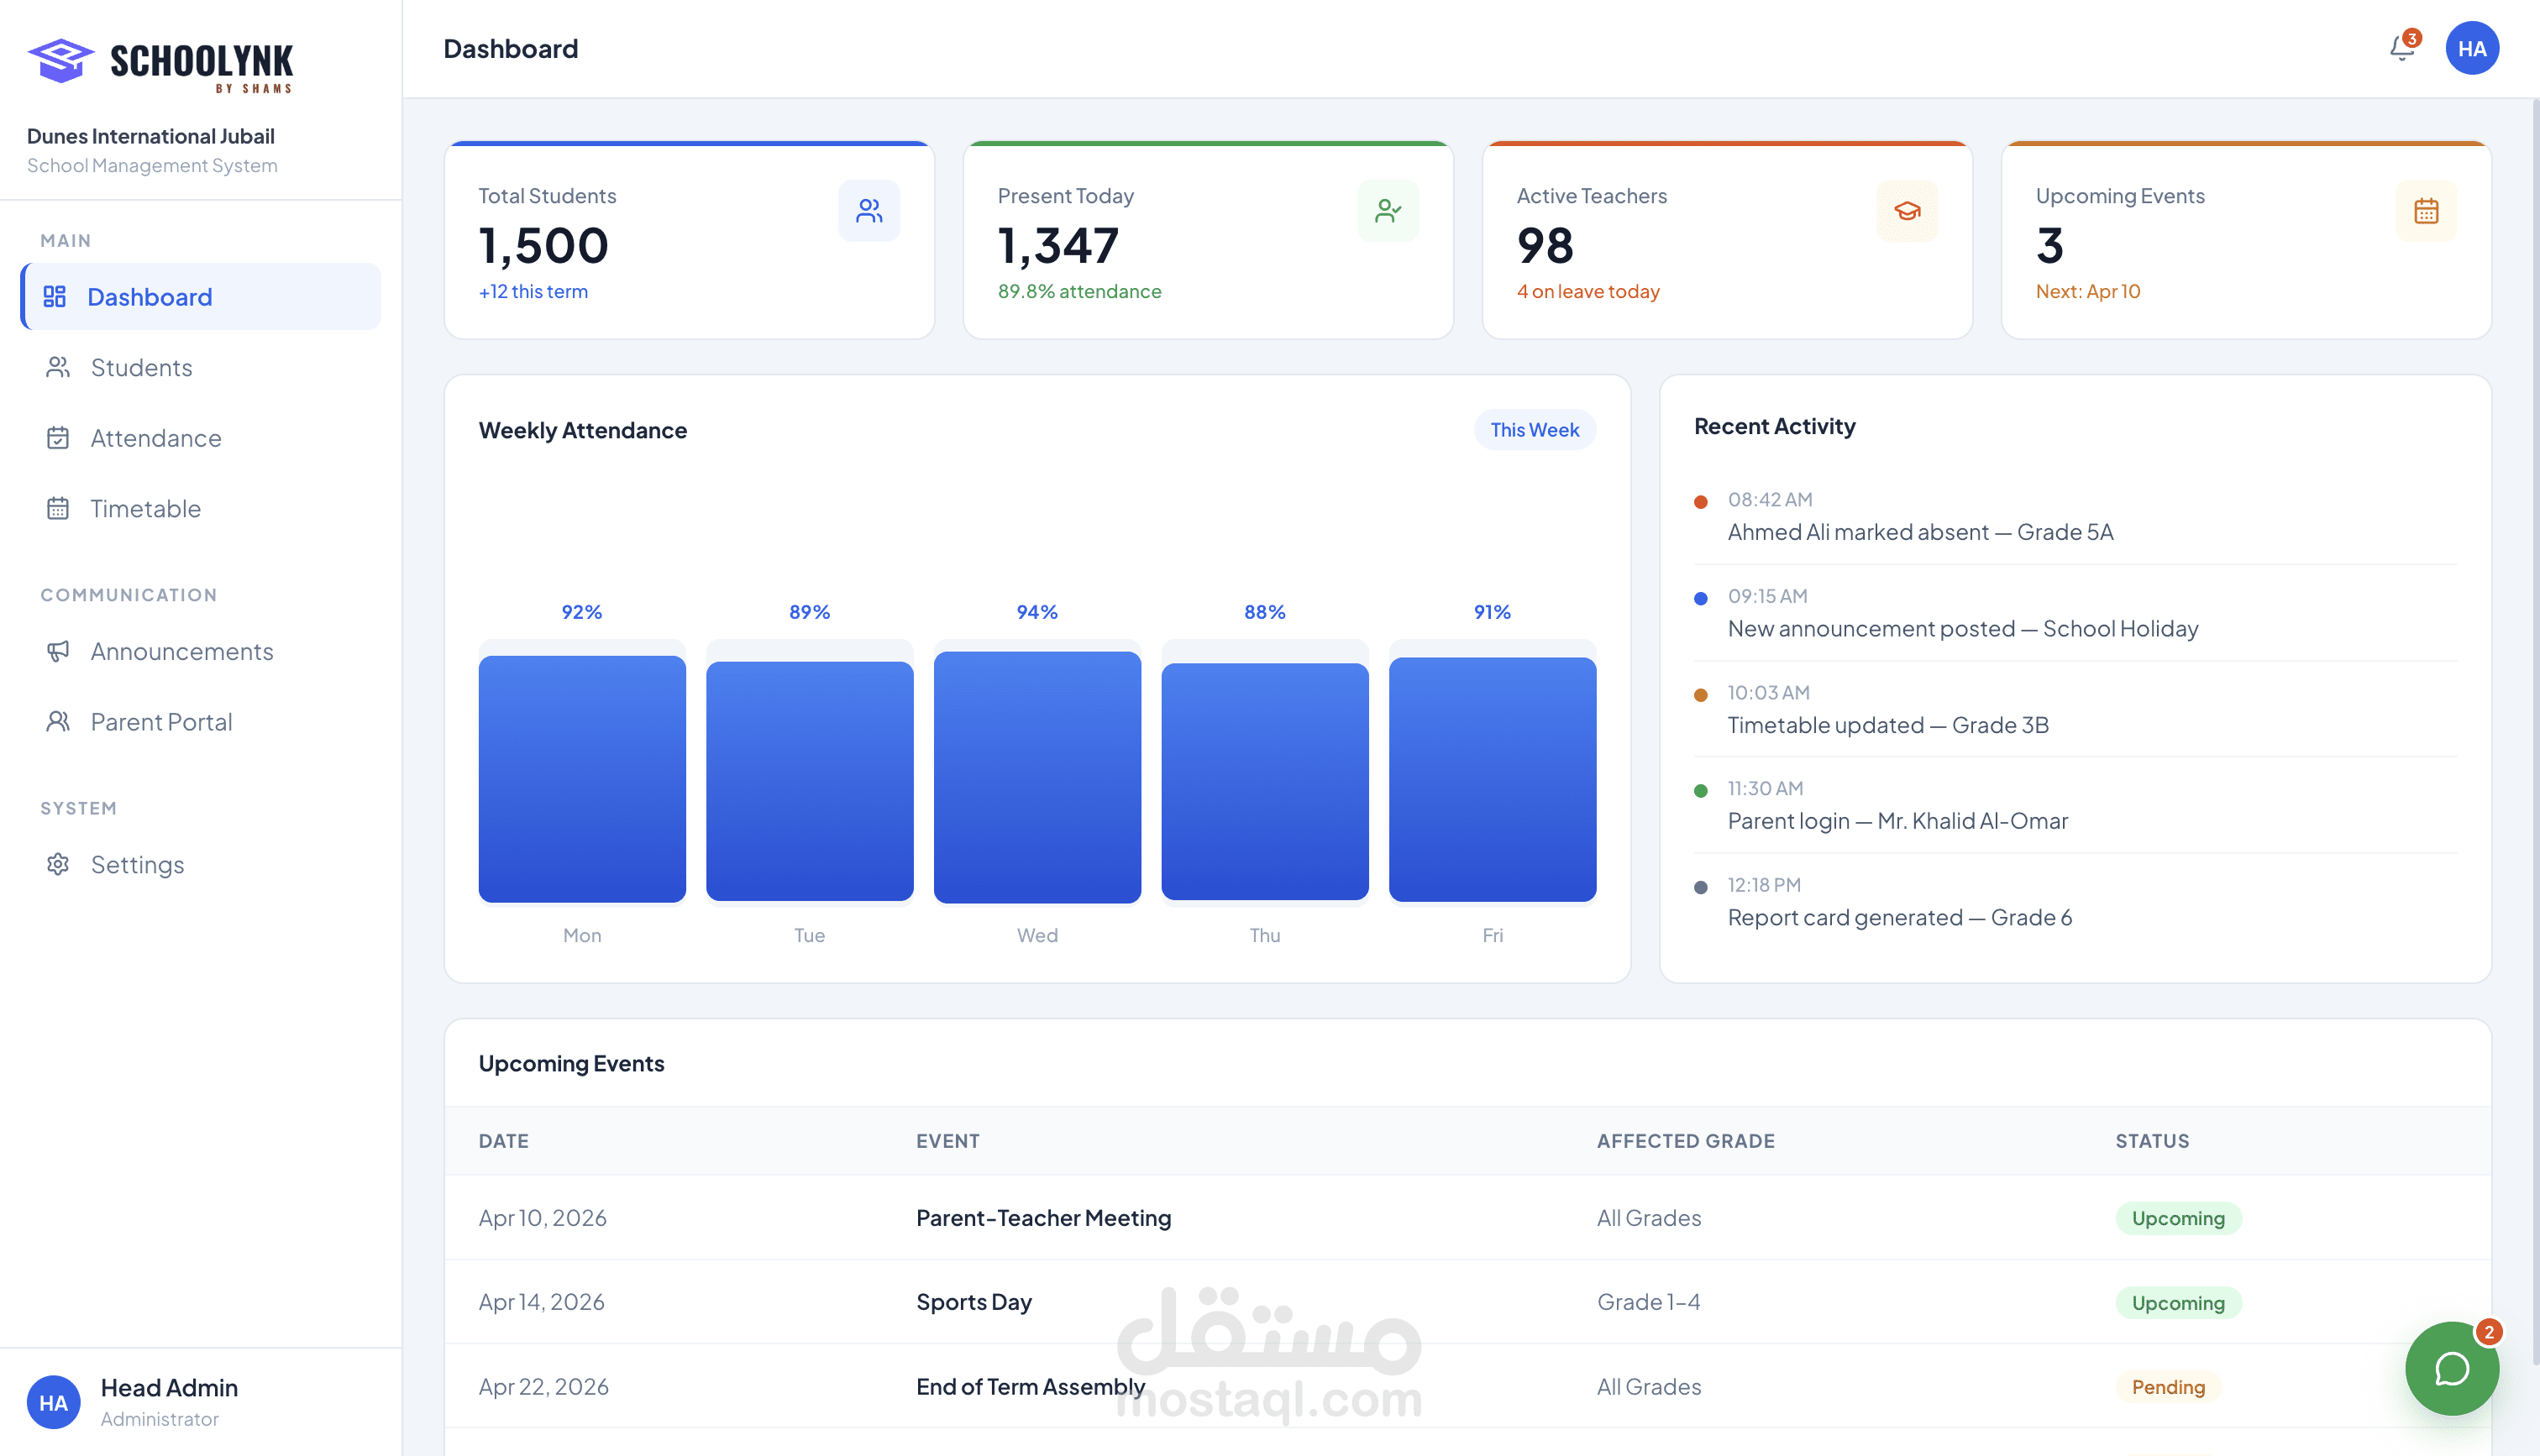The image size is (2540, 1456).
Task: Click the Upcoming badge on Sports Day row
Action: tap(2178, 1302)
